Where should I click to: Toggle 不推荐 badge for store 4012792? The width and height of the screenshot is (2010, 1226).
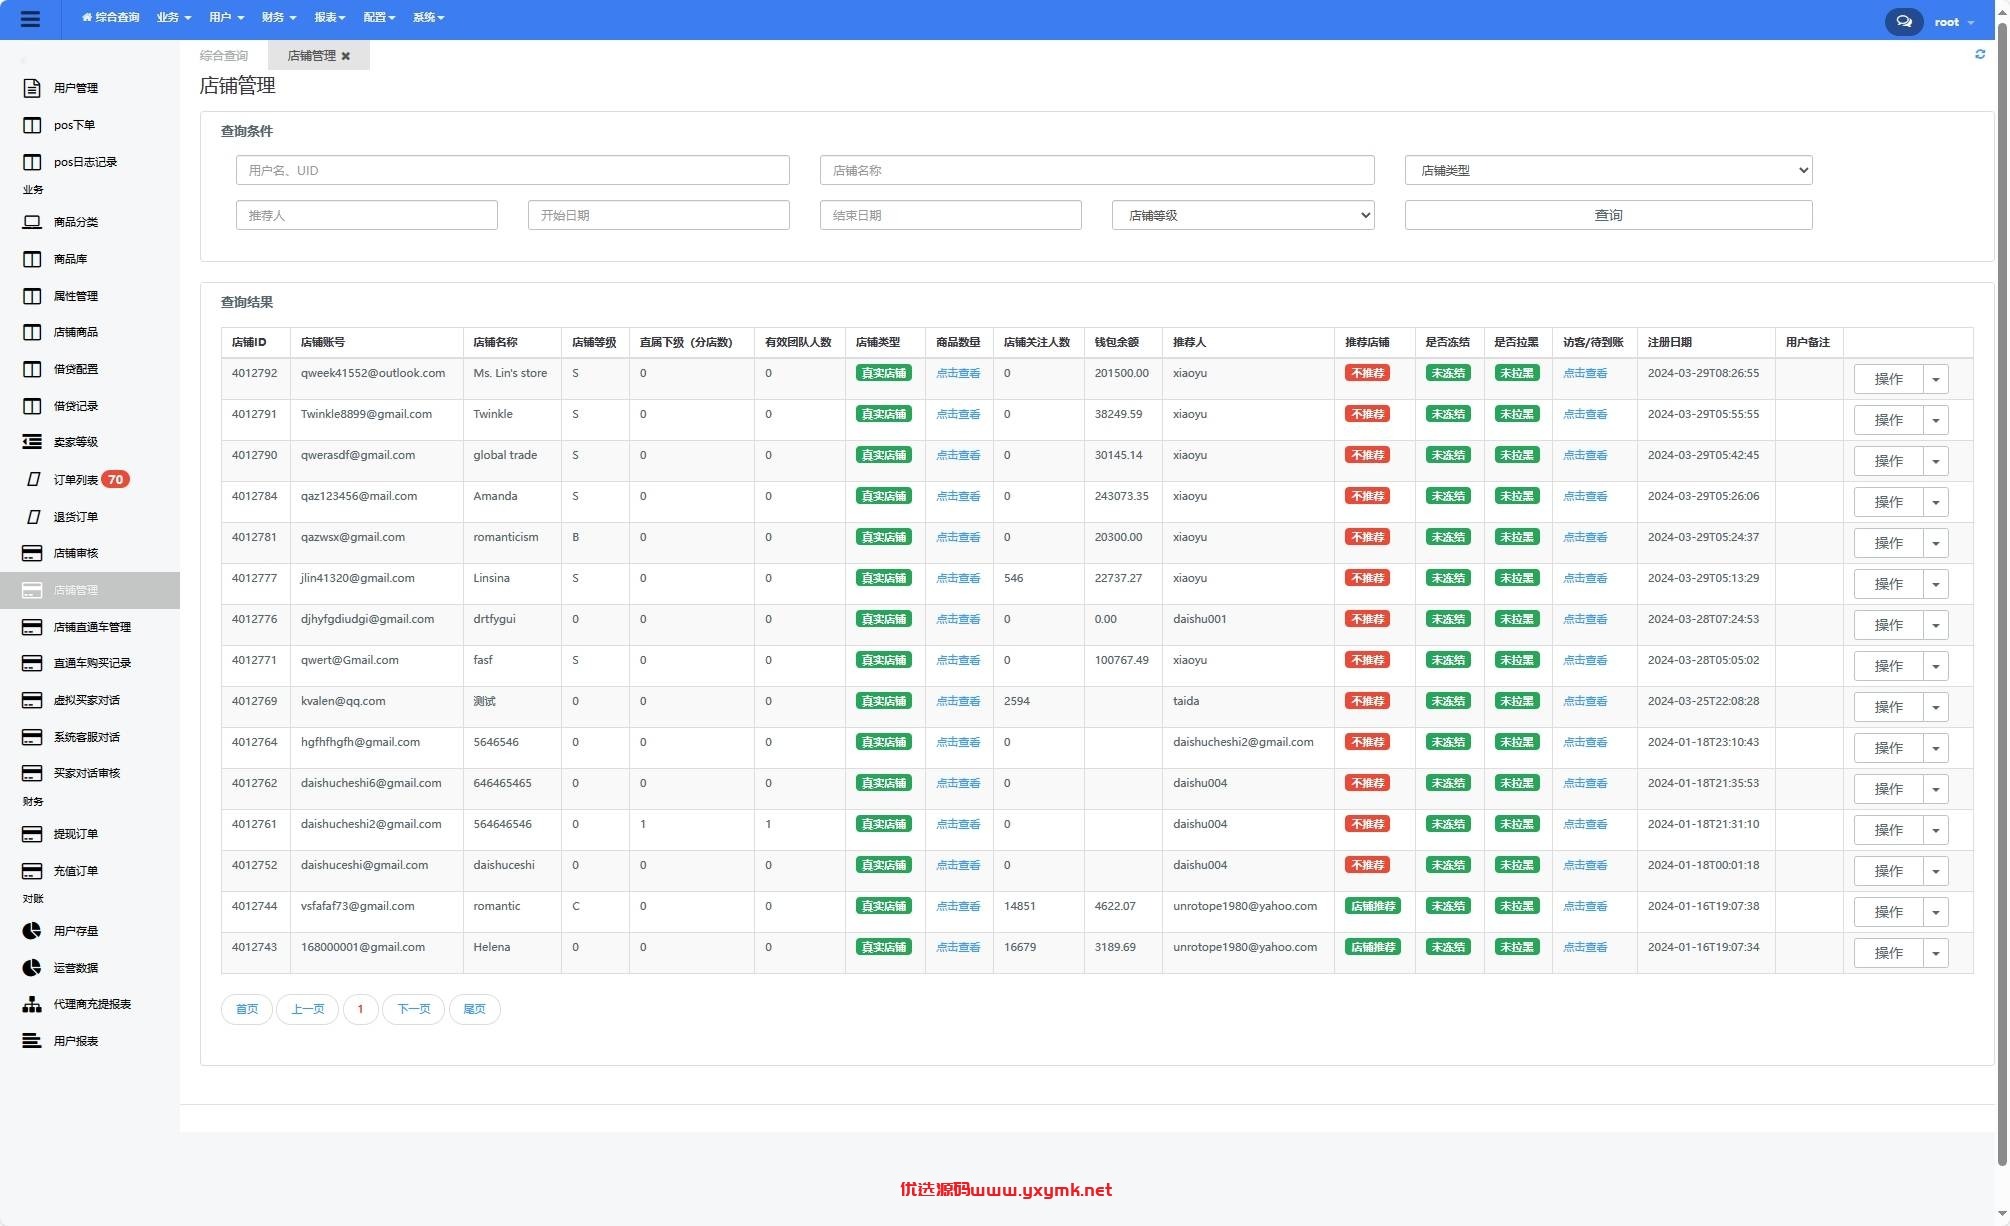(x=1367, y=373)
